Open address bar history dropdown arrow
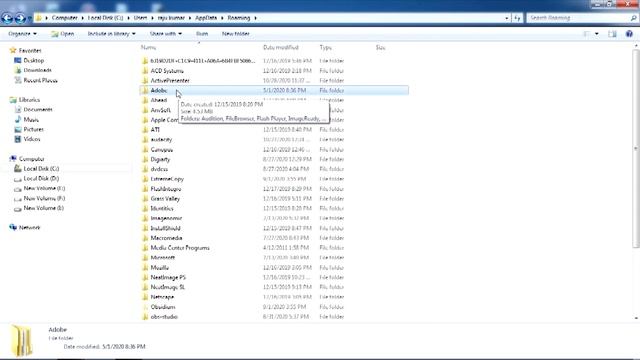The image size is (640, 360). [x=507, y=18]
